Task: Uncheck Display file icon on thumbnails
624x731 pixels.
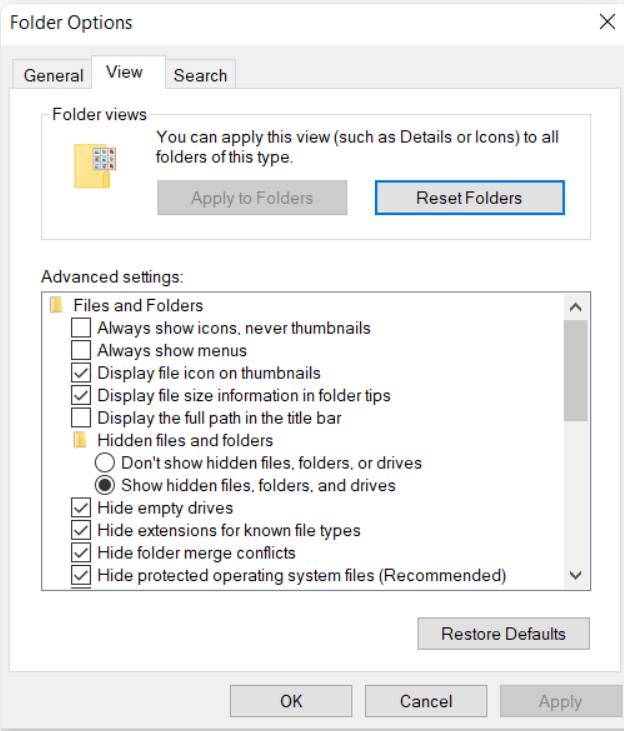Action: coord(81,372)
